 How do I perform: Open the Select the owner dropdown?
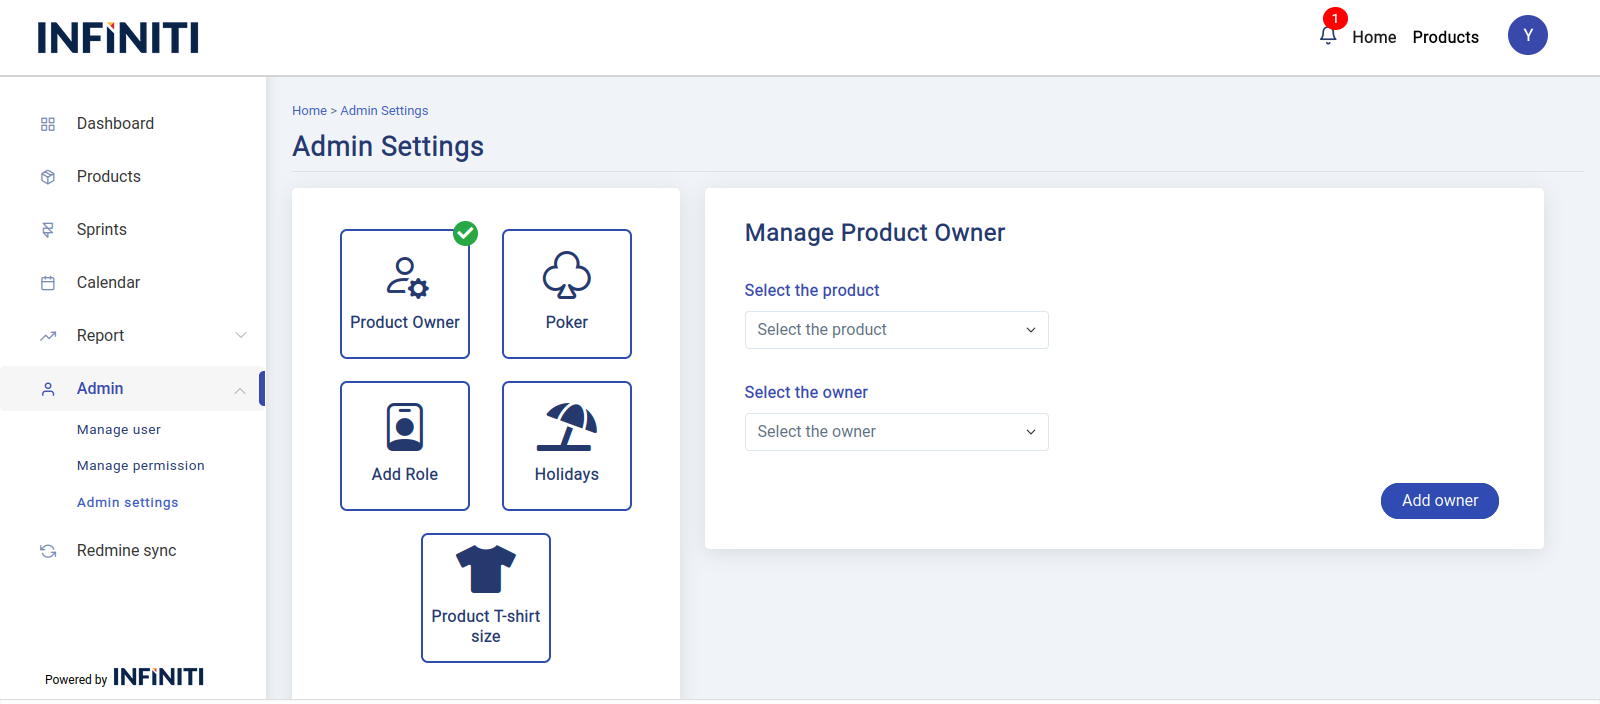point(896,432)
